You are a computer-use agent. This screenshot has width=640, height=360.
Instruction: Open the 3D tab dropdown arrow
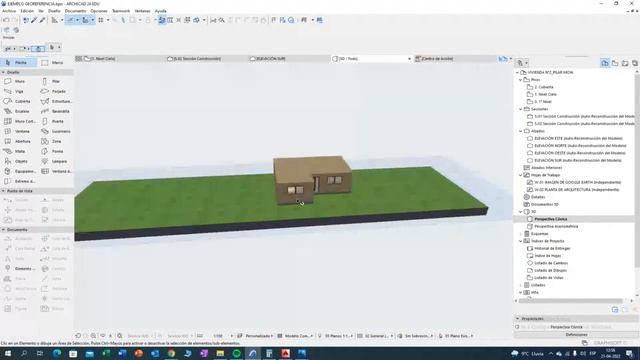[409, 59]
